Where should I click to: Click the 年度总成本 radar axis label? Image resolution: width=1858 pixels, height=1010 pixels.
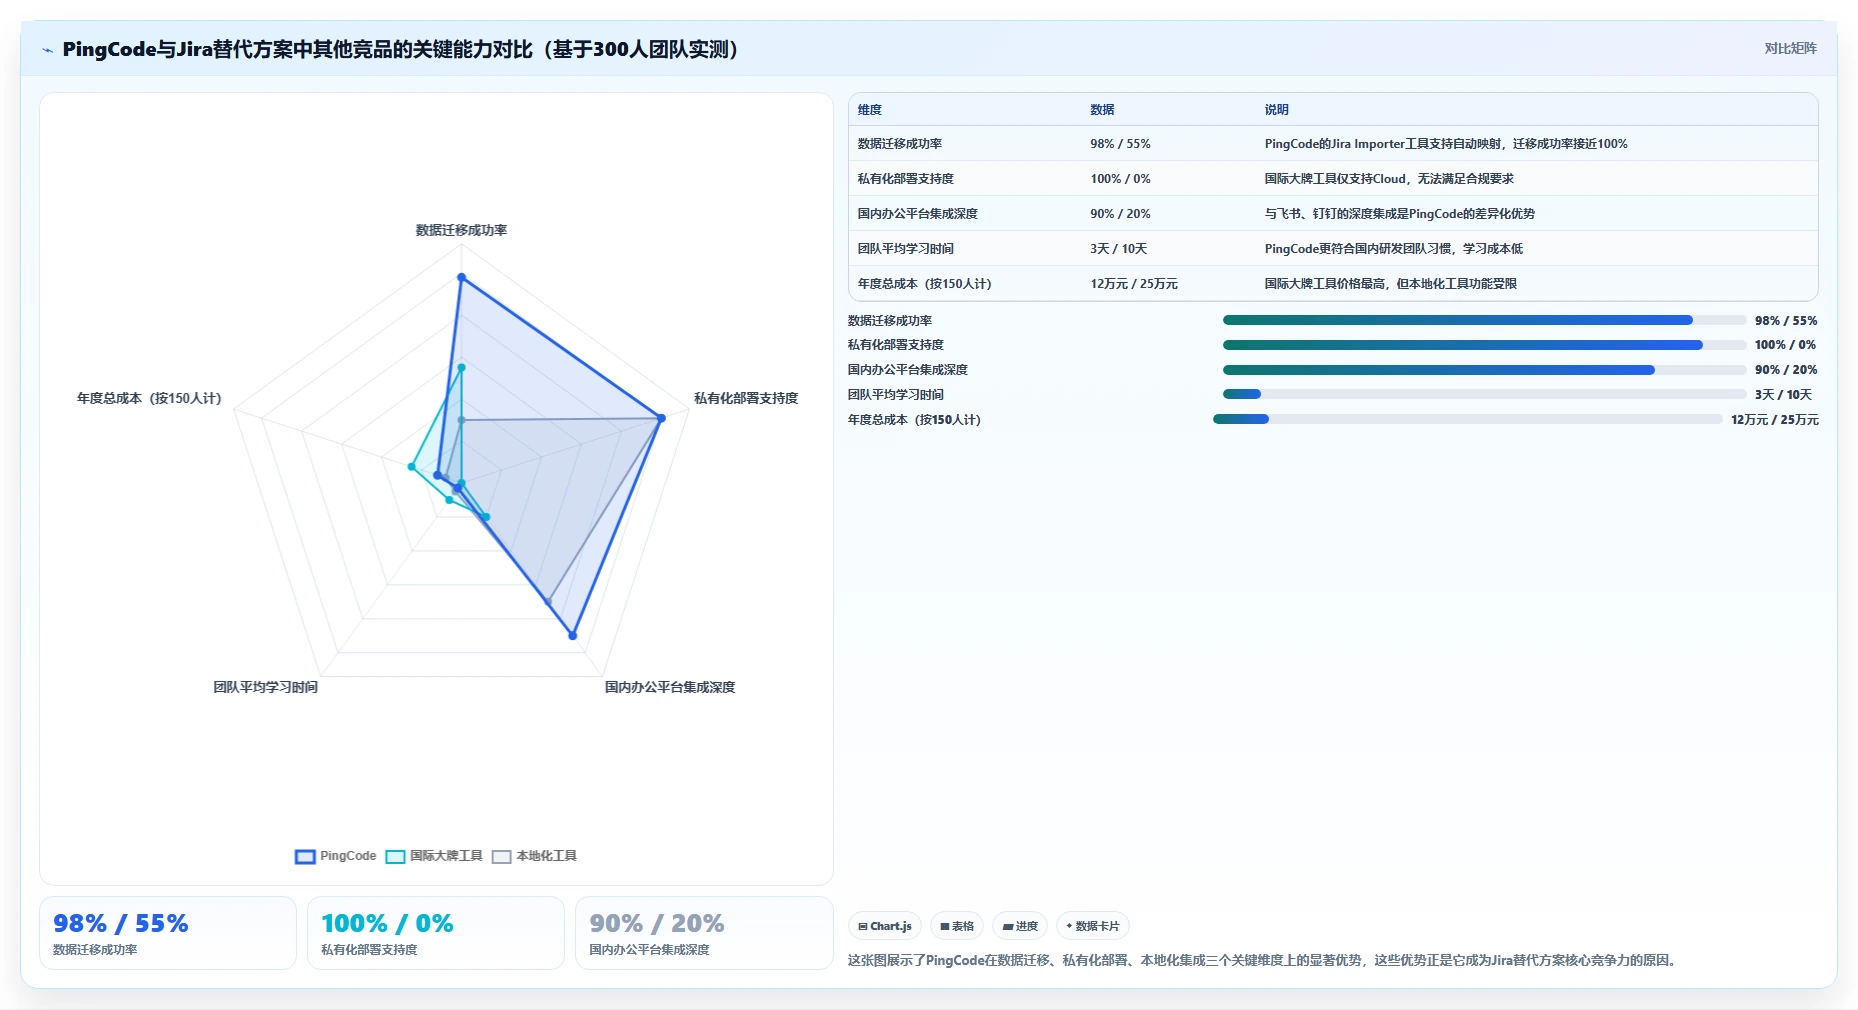point(149,398)
